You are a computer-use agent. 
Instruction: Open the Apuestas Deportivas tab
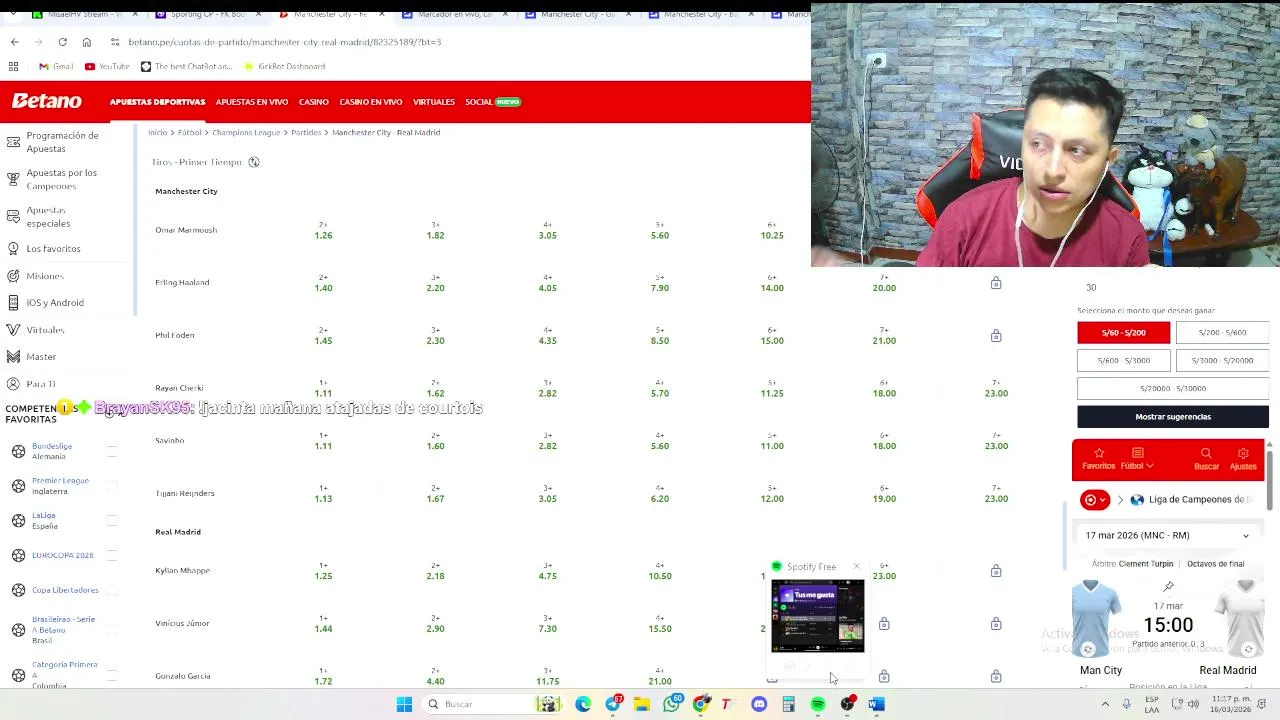(157, 102)
